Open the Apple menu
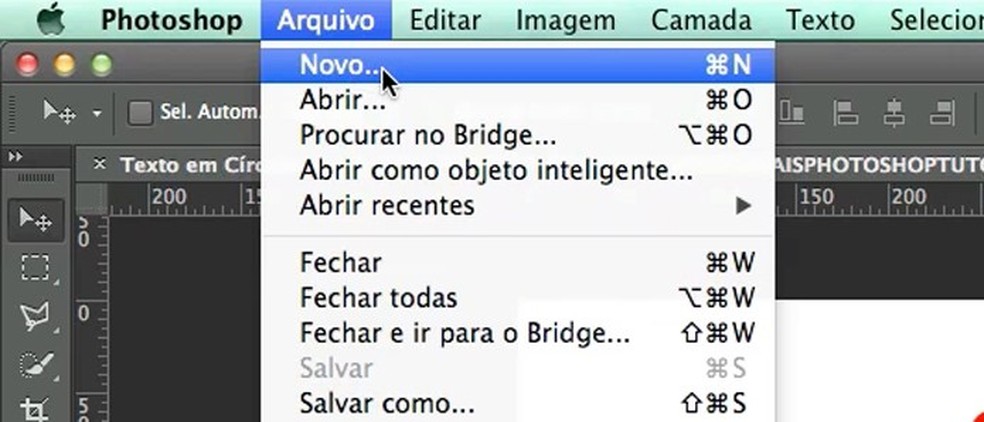This screenshot has height=422, width=984. click(51, 20)
